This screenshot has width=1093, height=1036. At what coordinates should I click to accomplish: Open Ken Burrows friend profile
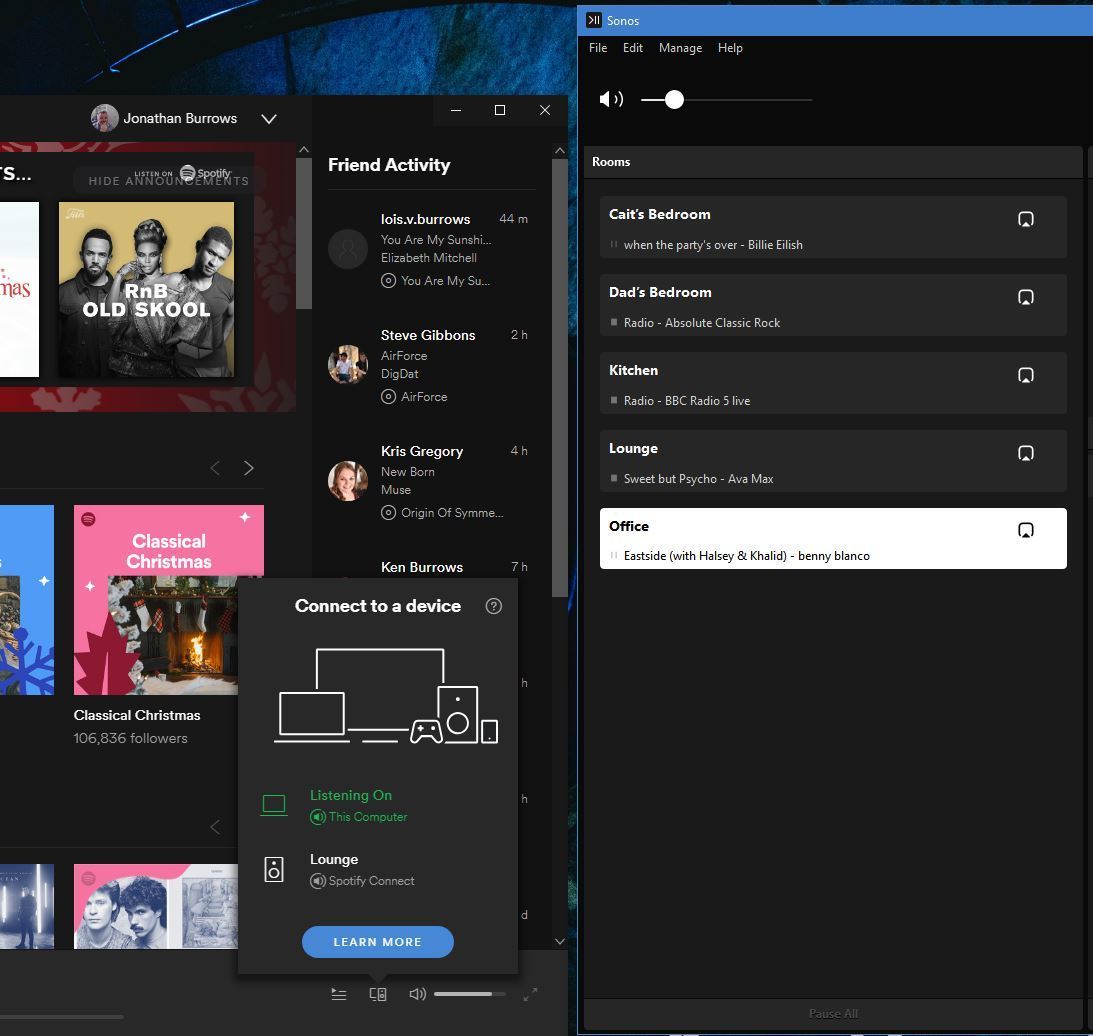(422, 567)
